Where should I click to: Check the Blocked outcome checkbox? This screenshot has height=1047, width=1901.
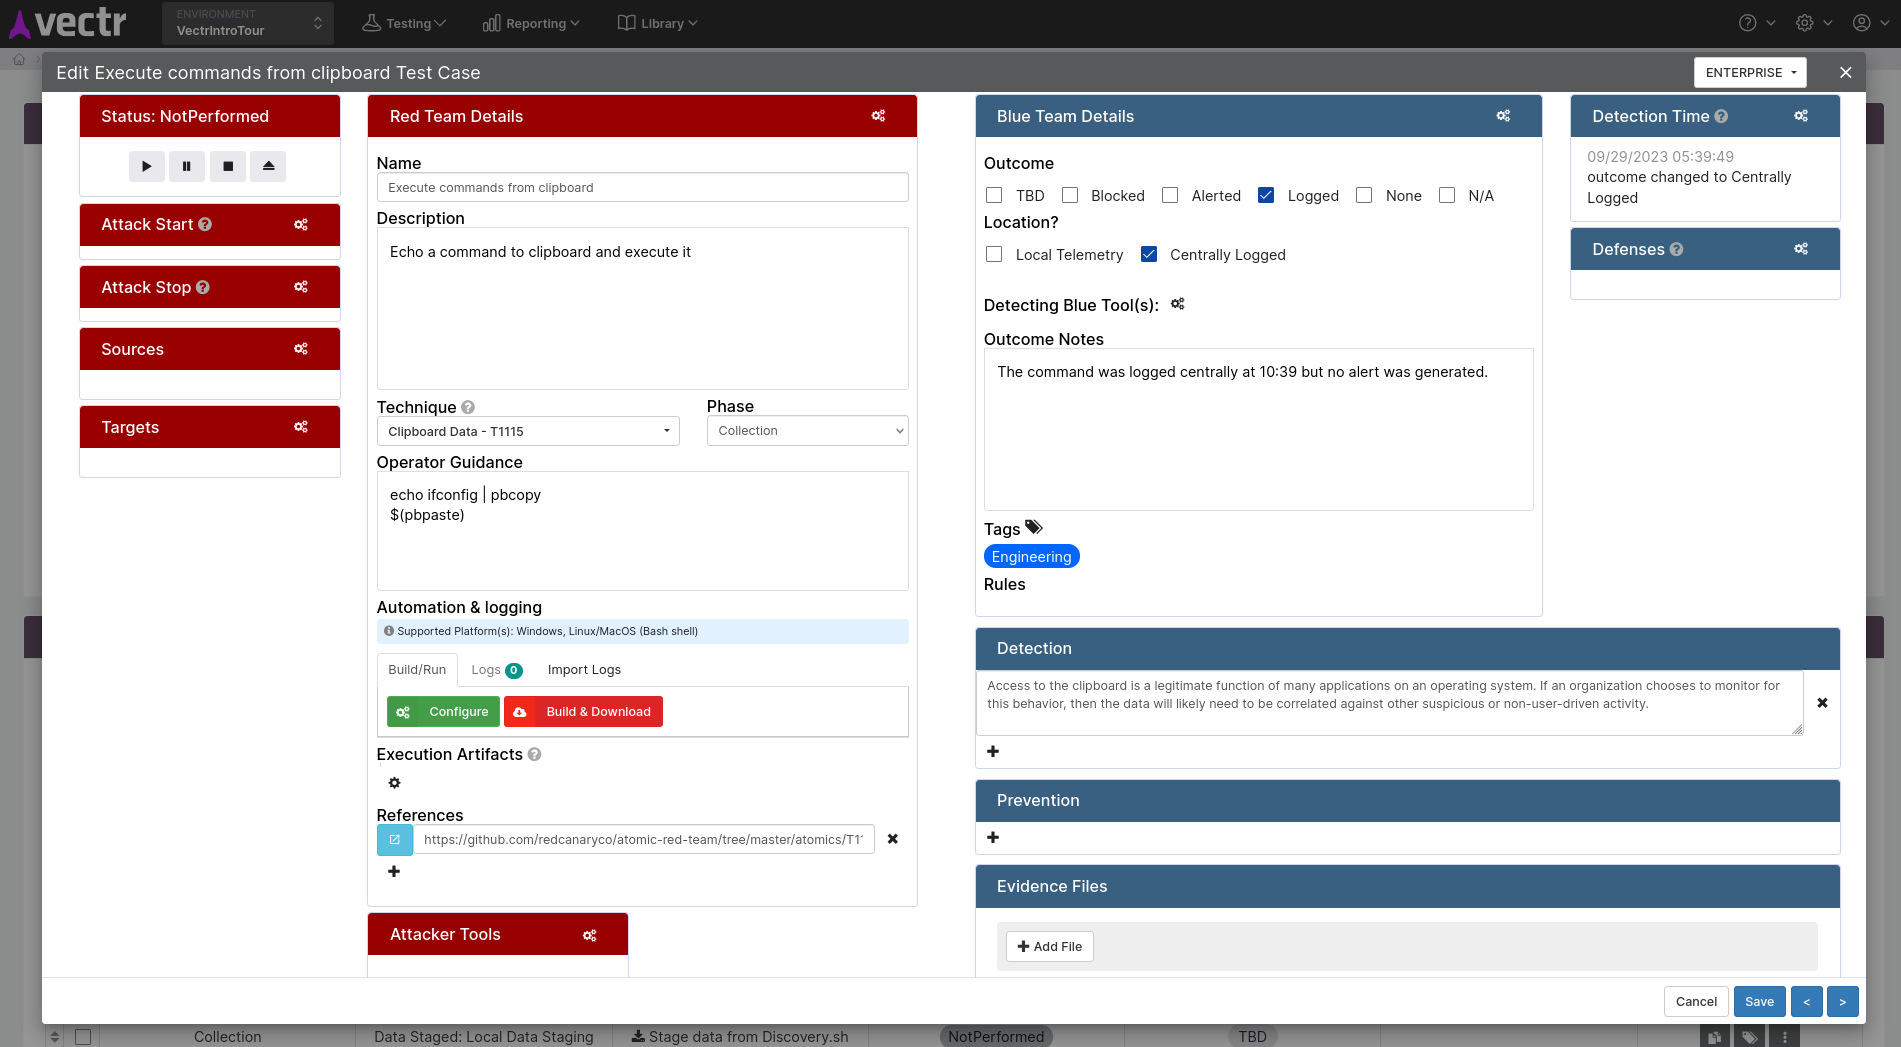pyautogui.click(x=1070, y=196)
